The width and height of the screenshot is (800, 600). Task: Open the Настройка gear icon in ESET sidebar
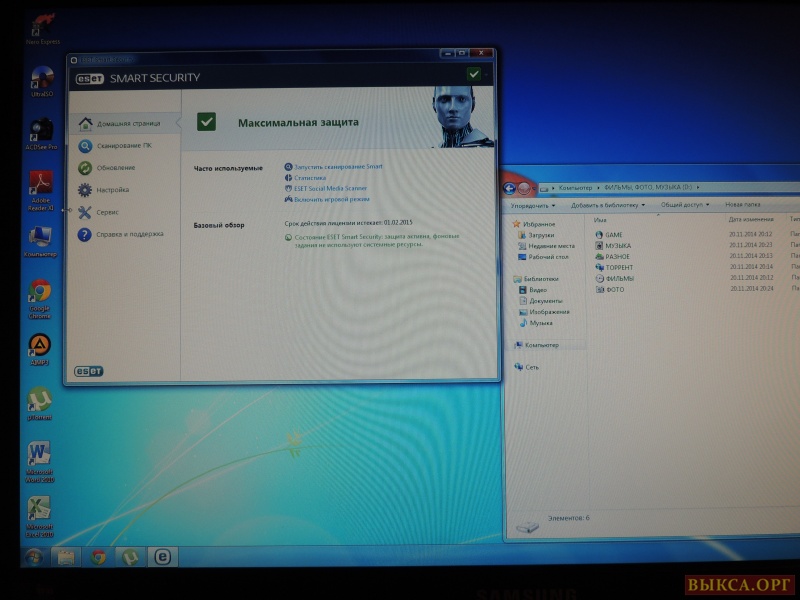[86, 190]
